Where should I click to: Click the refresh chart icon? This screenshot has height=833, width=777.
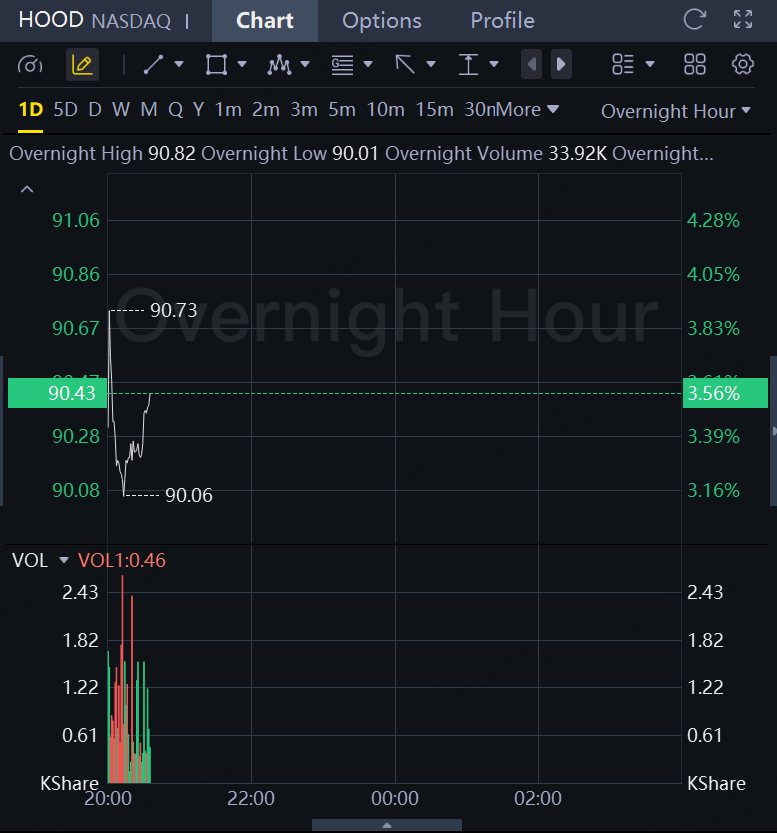click(x=694, y=20)
